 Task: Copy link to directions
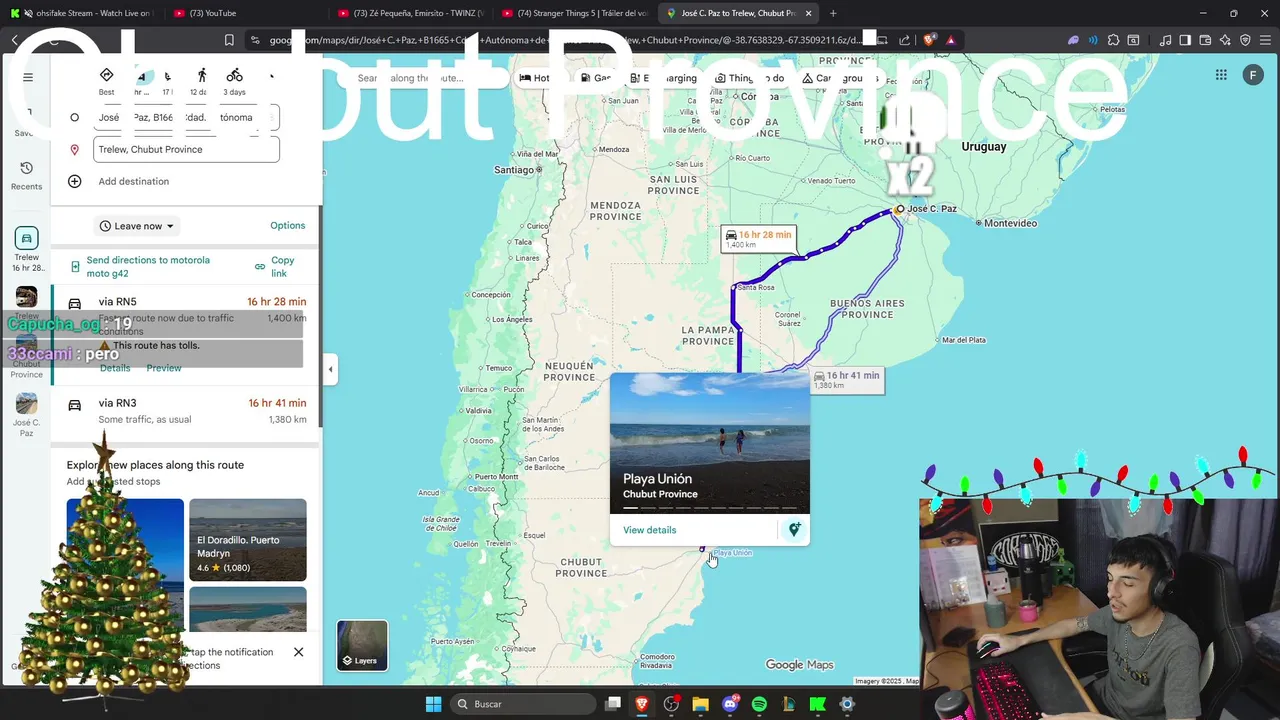coord(276,267)
